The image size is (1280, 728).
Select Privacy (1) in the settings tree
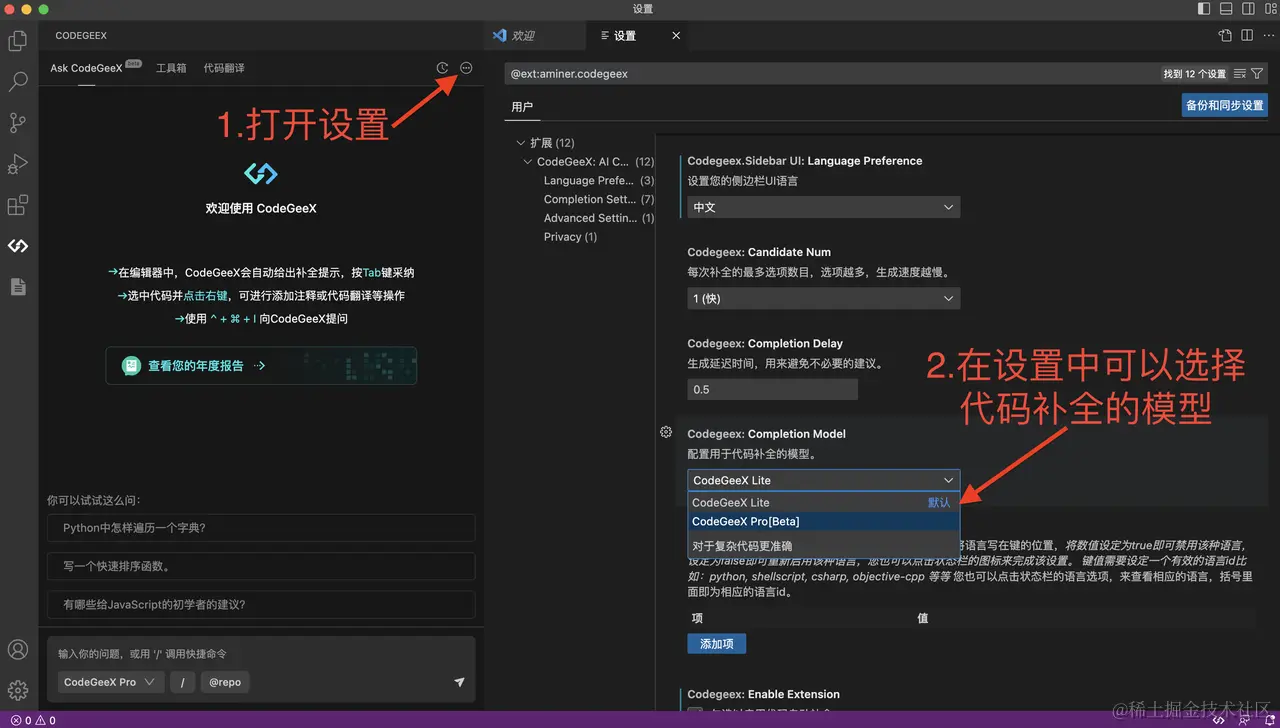point(570,237)
